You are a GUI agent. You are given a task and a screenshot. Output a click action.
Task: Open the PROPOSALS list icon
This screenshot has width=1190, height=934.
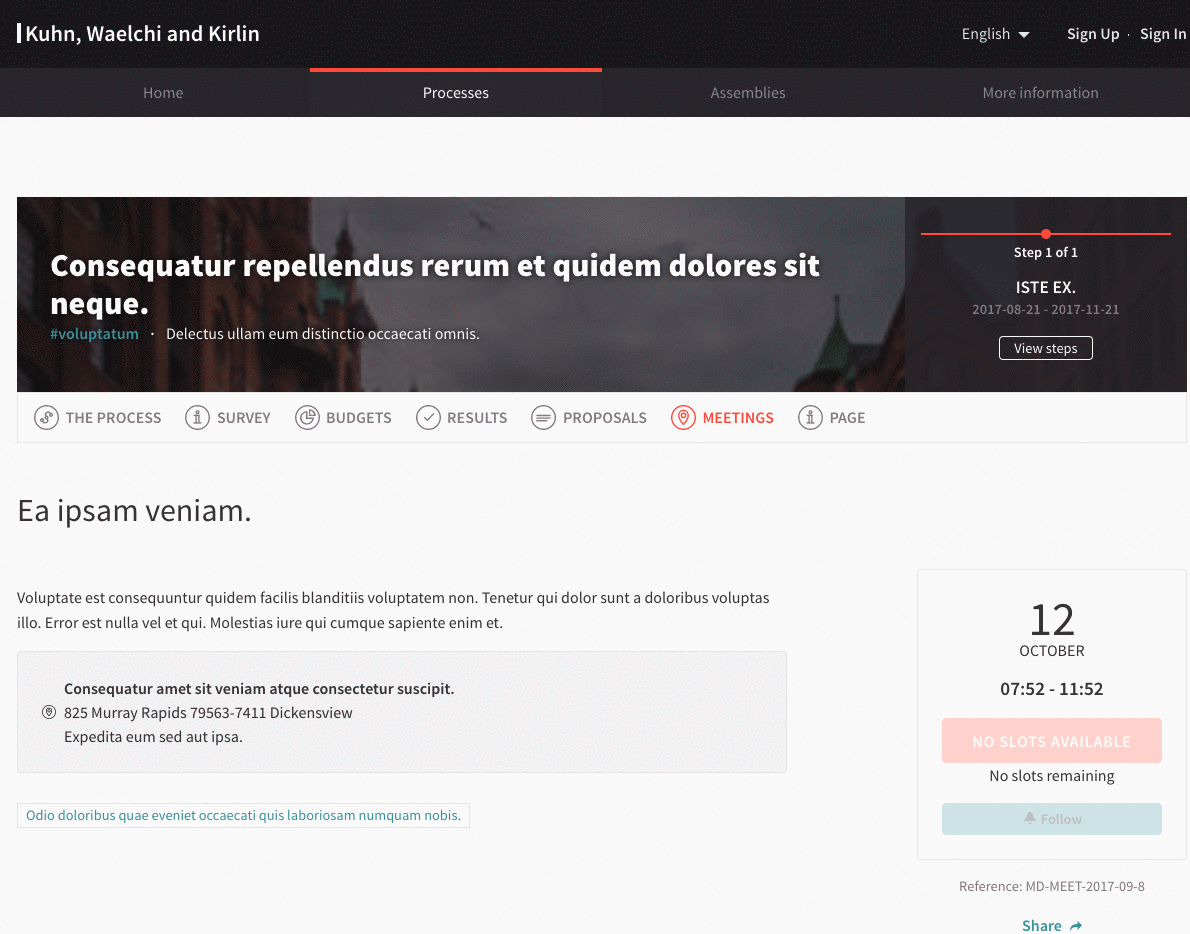[543, 417]
